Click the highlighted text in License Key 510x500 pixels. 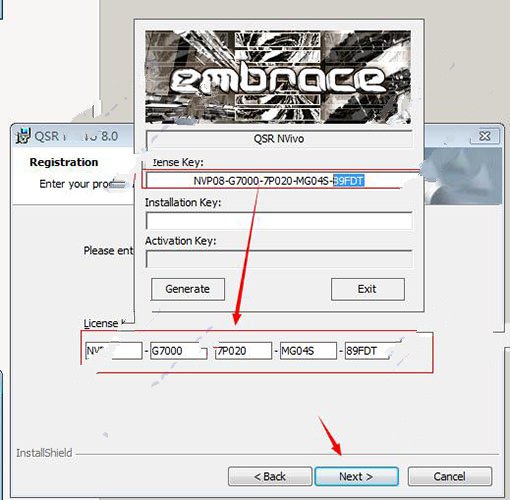pyautogui.click(x=349, y=181)
